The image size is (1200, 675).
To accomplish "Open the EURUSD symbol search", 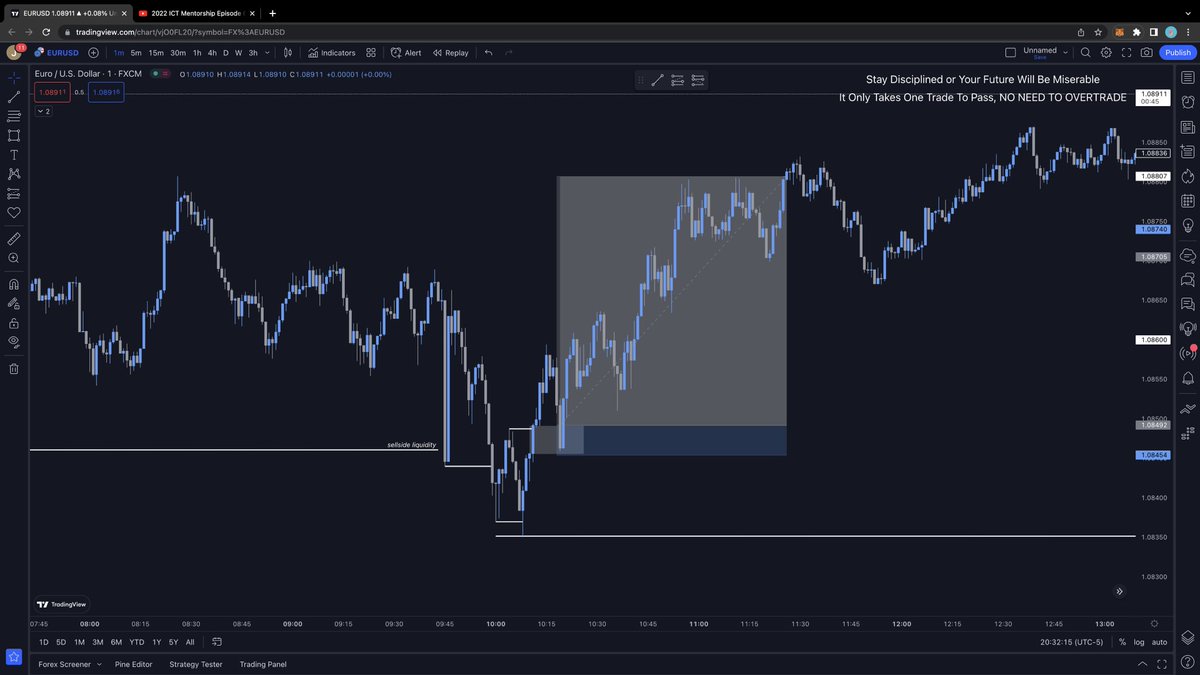I will click(56, 53).
